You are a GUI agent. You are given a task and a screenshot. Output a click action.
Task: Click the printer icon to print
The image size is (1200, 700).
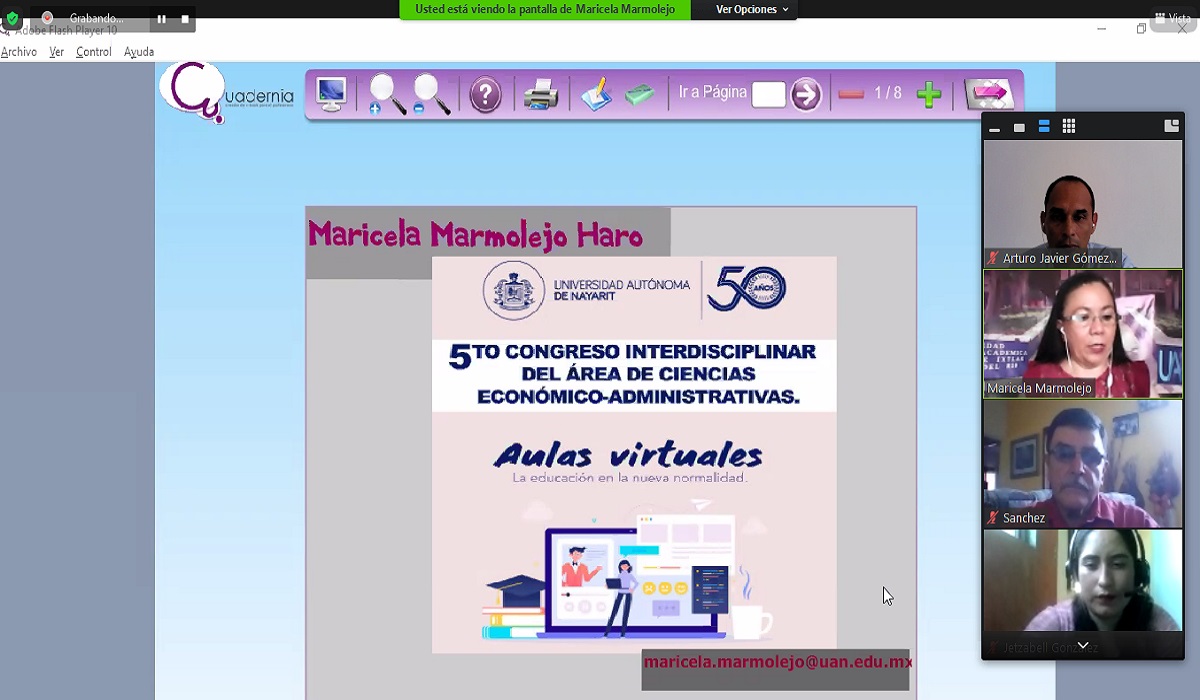click(x=541, y=95)
